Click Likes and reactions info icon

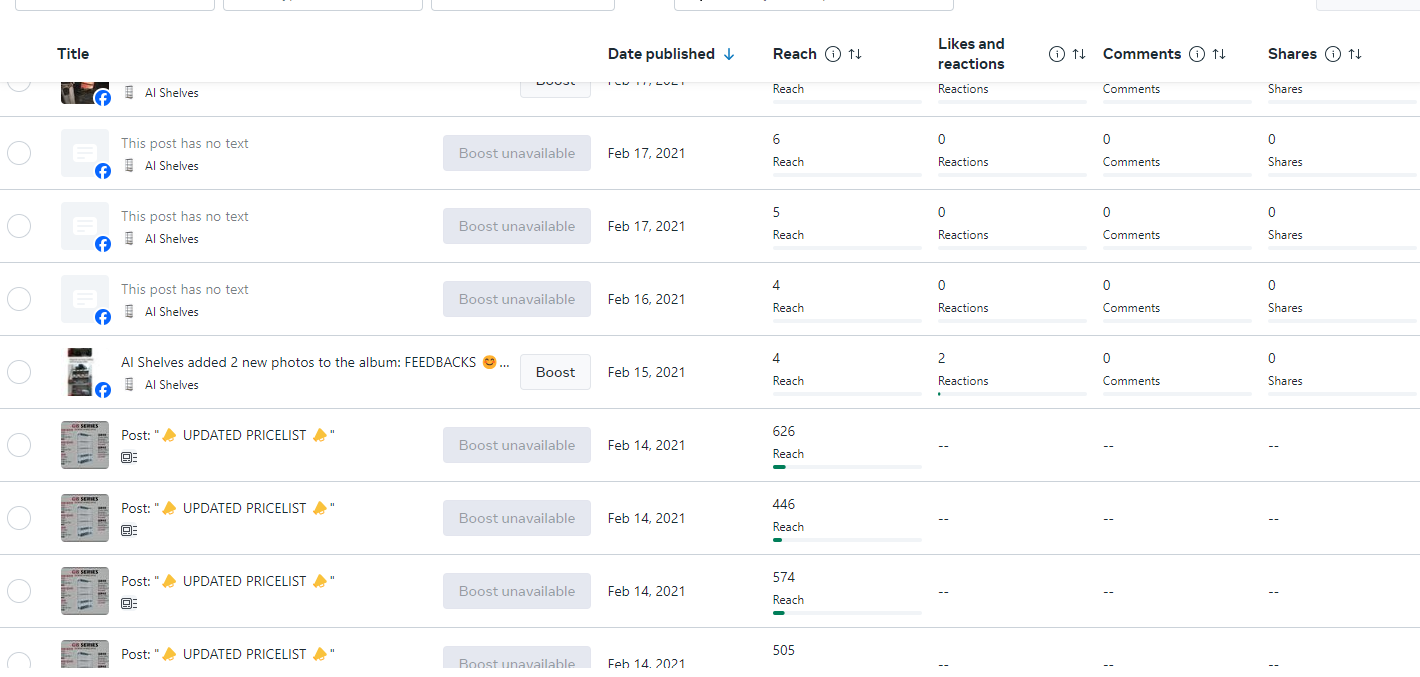coord(1056,54)
